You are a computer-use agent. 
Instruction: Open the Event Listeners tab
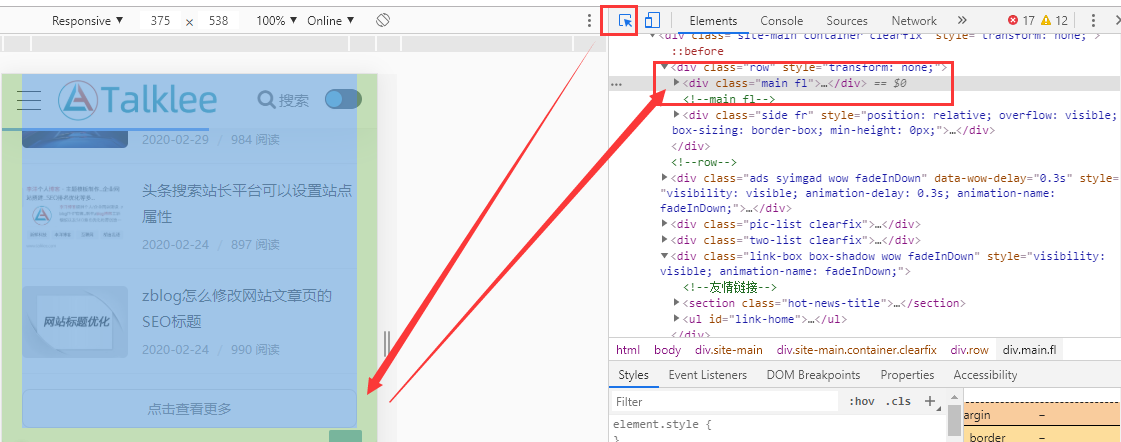tap(707, 375)
